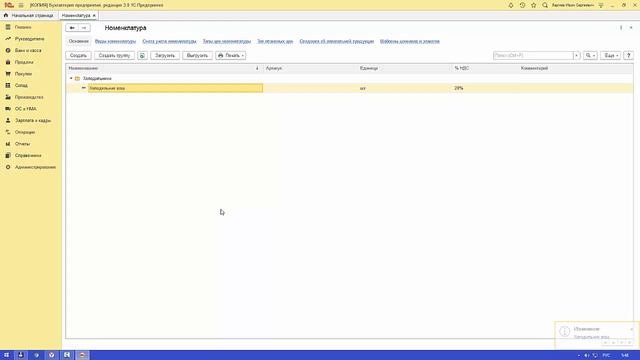This screenshot has width=640, height=360.
Task: Open the 1C application icon in taskbar
Action: pyautogui.click(x=82, y=355)
